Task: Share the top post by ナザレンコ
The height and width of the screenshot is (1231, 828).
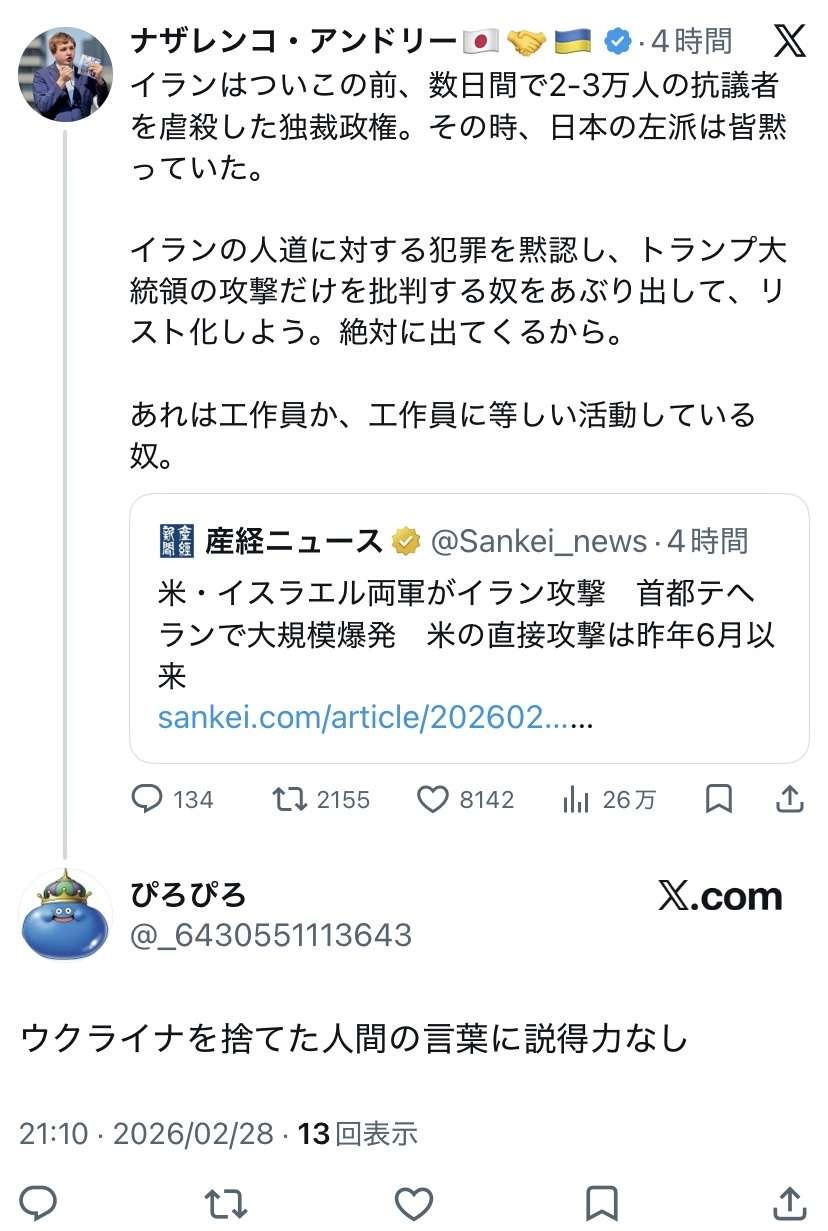Action: click(790, 799)
